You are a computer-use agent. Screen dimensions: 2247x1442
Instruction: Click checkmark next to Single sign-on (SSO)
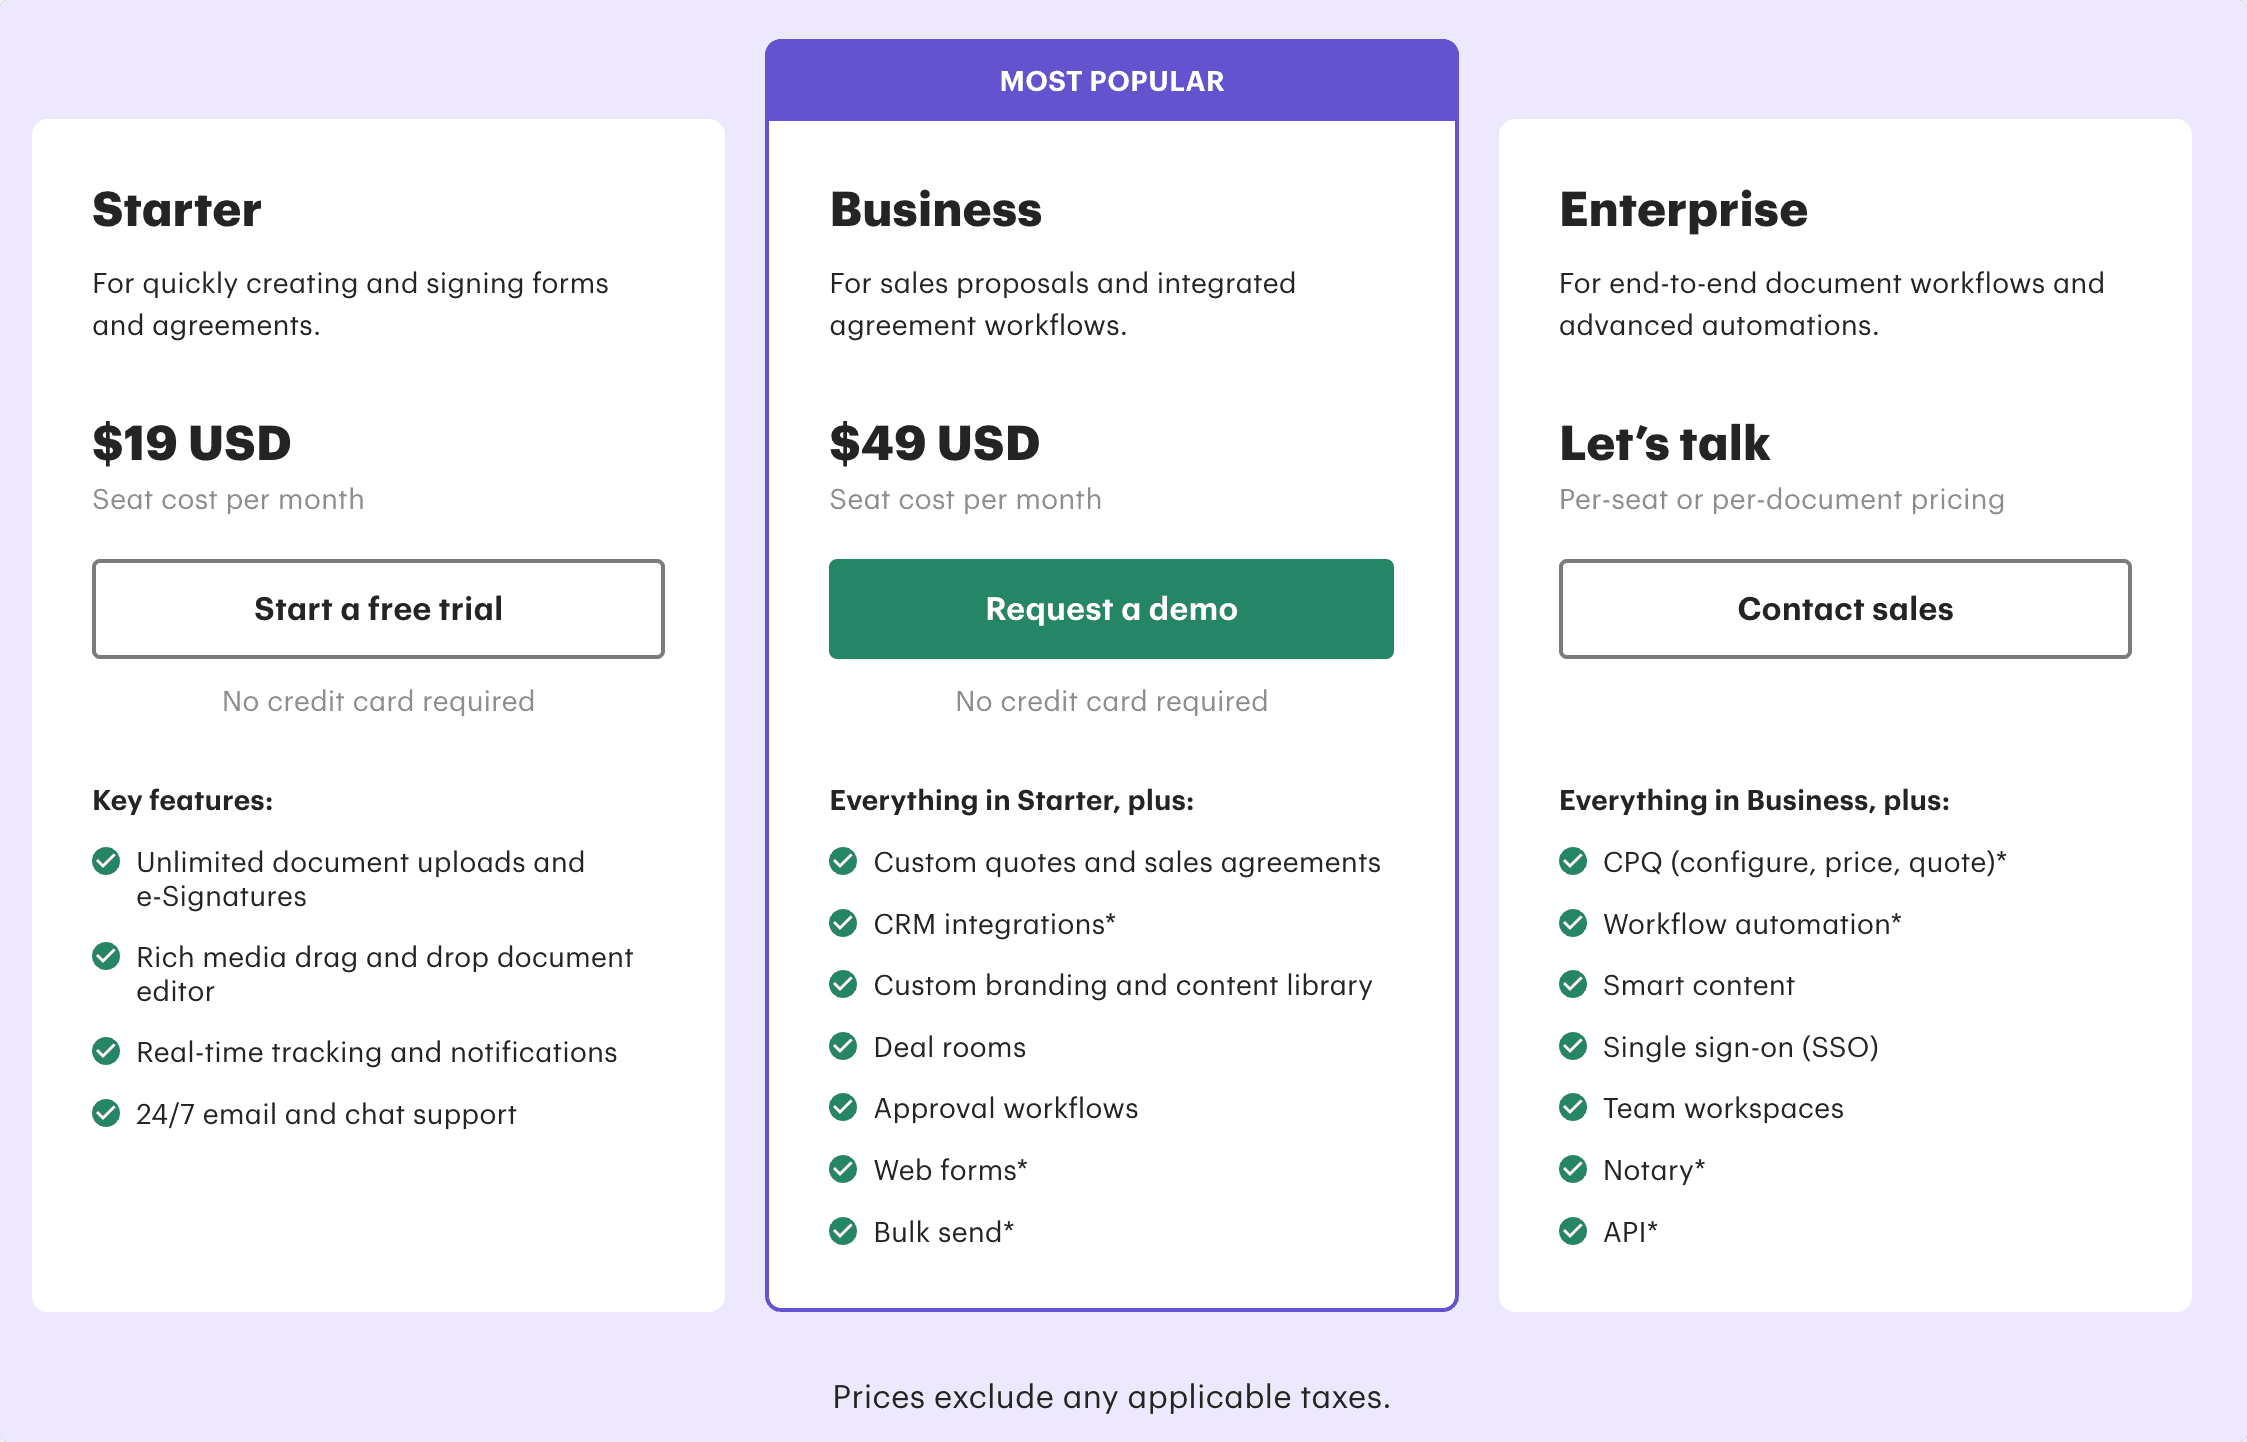pyautogui.click(x=1573, y=1046)
